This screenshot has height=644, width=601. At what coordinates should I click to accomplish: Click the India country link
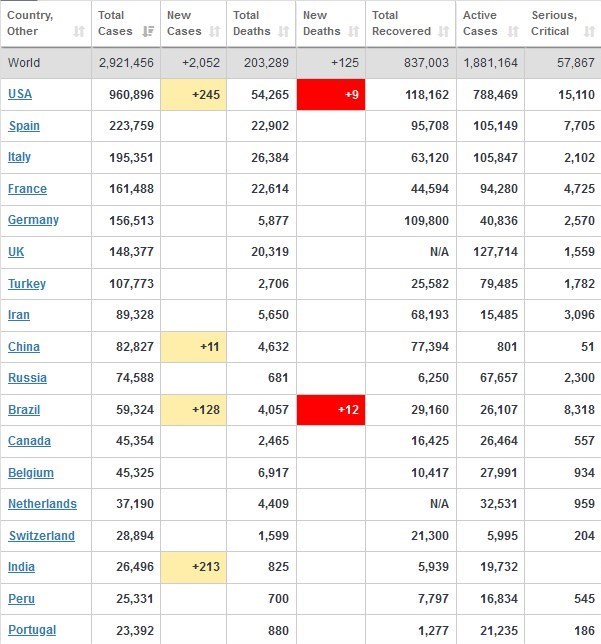coord(21,567)
